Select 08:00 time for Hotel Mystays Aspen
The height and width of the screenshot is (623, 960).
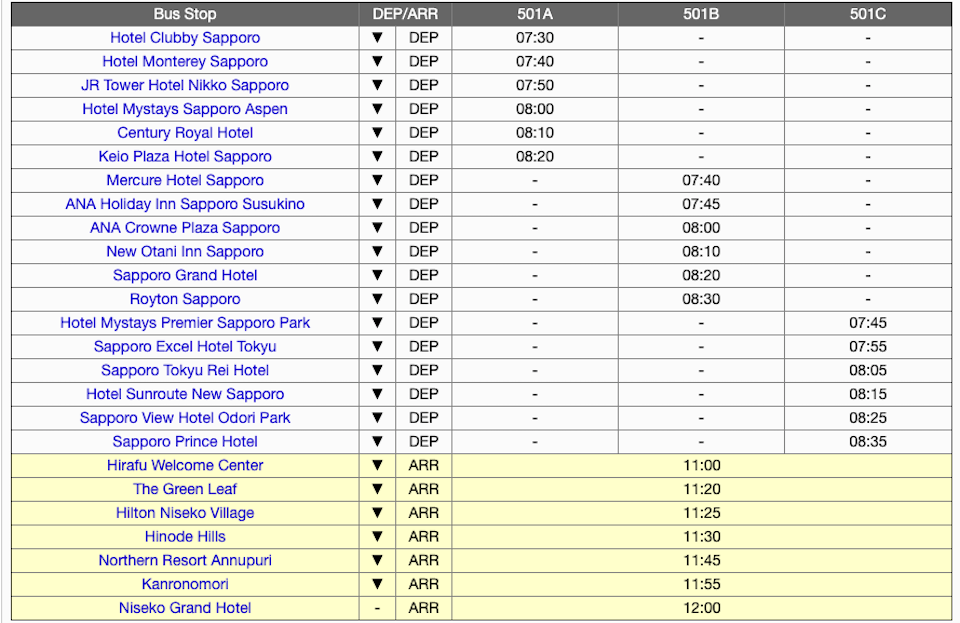pos(535,109)
